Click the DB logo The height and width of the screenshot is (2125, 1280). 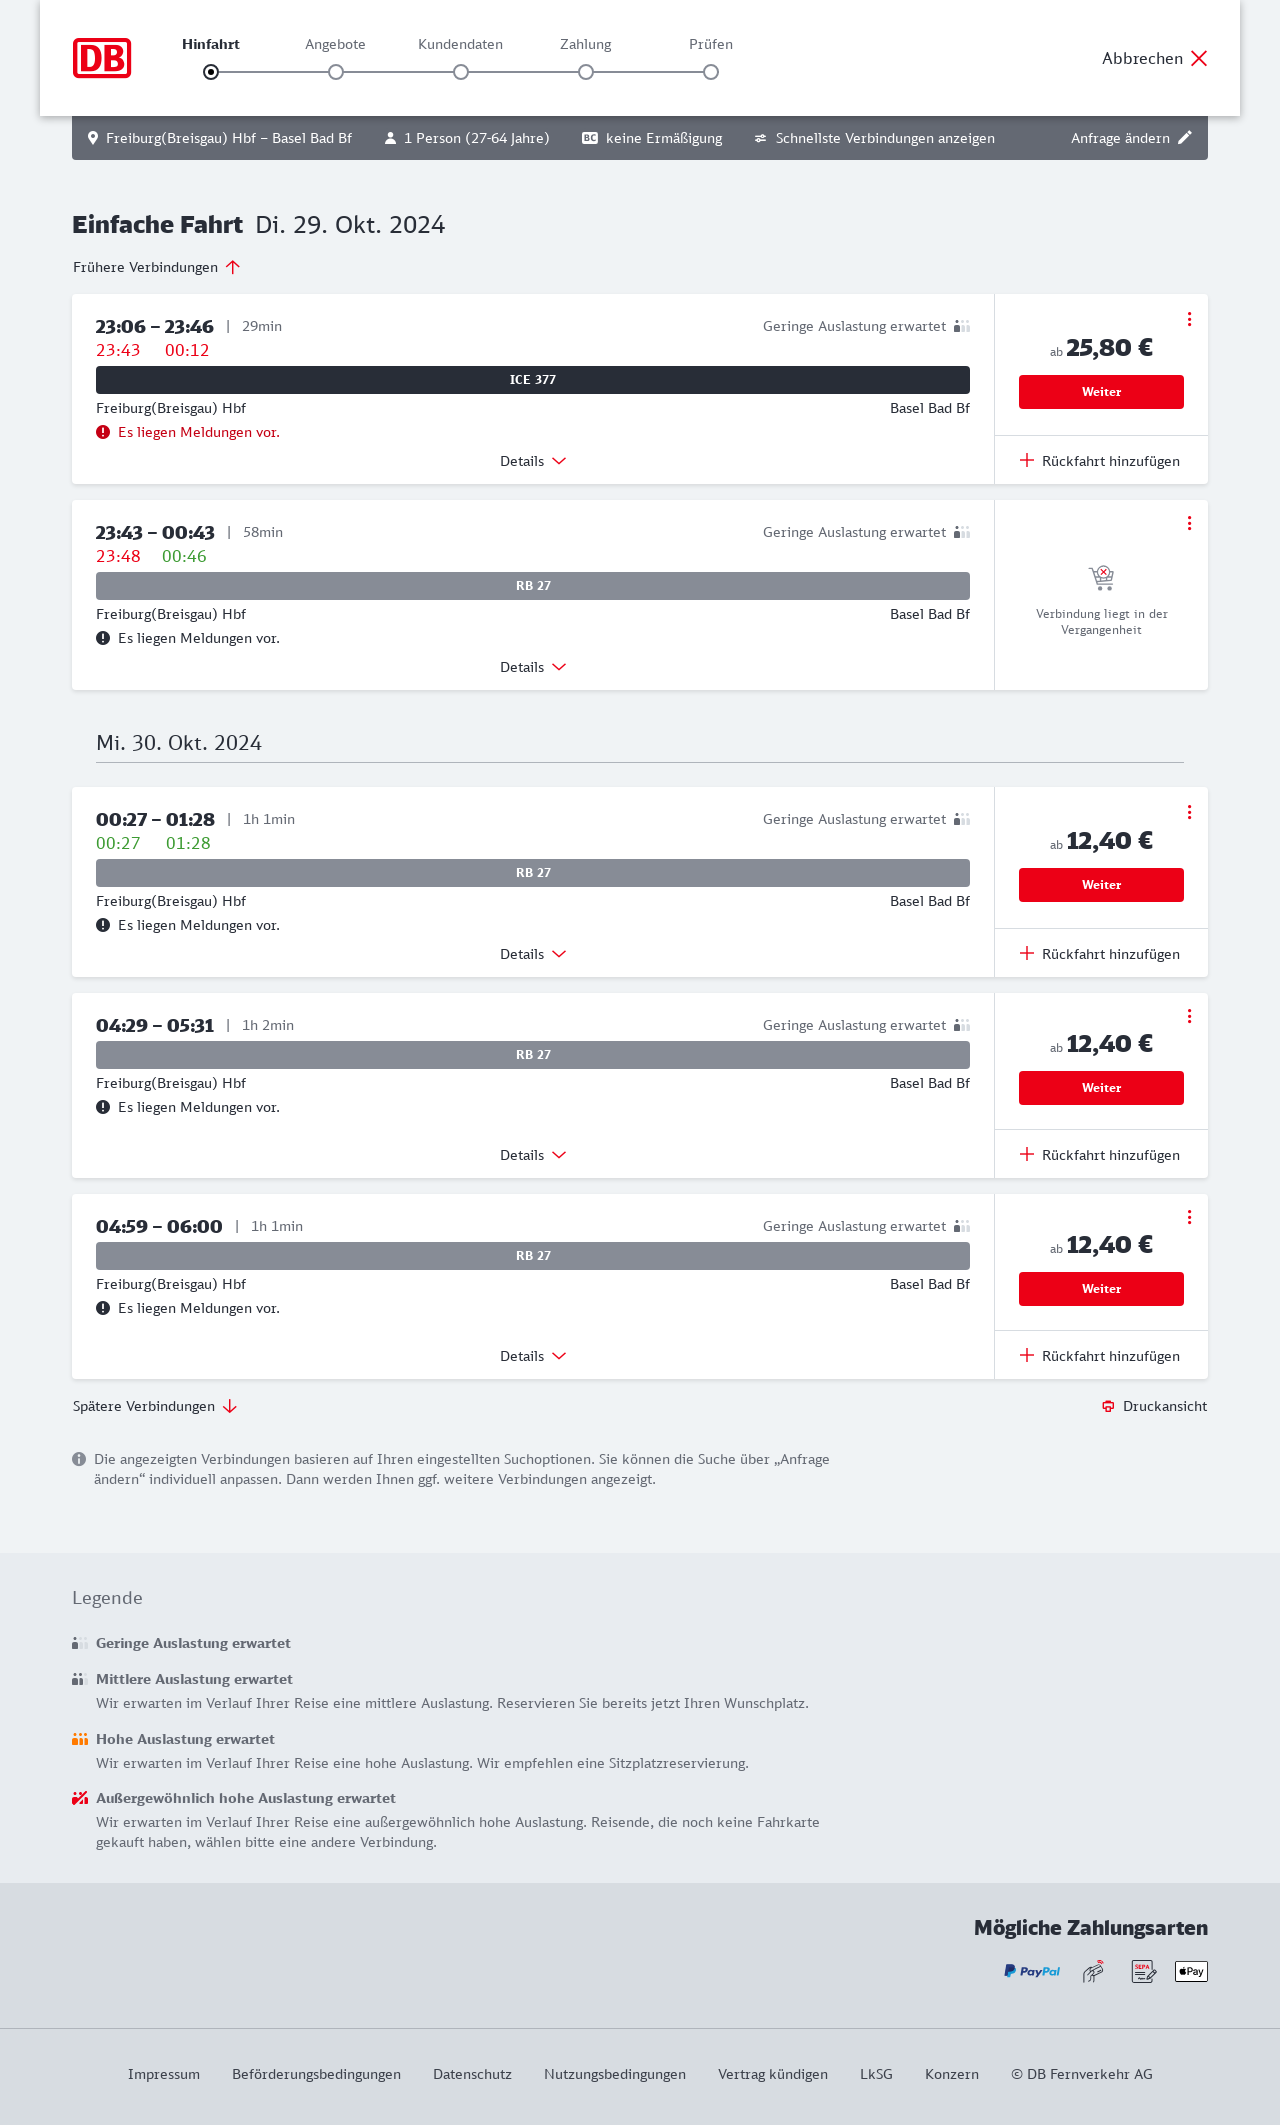click(x=102, y=58)
